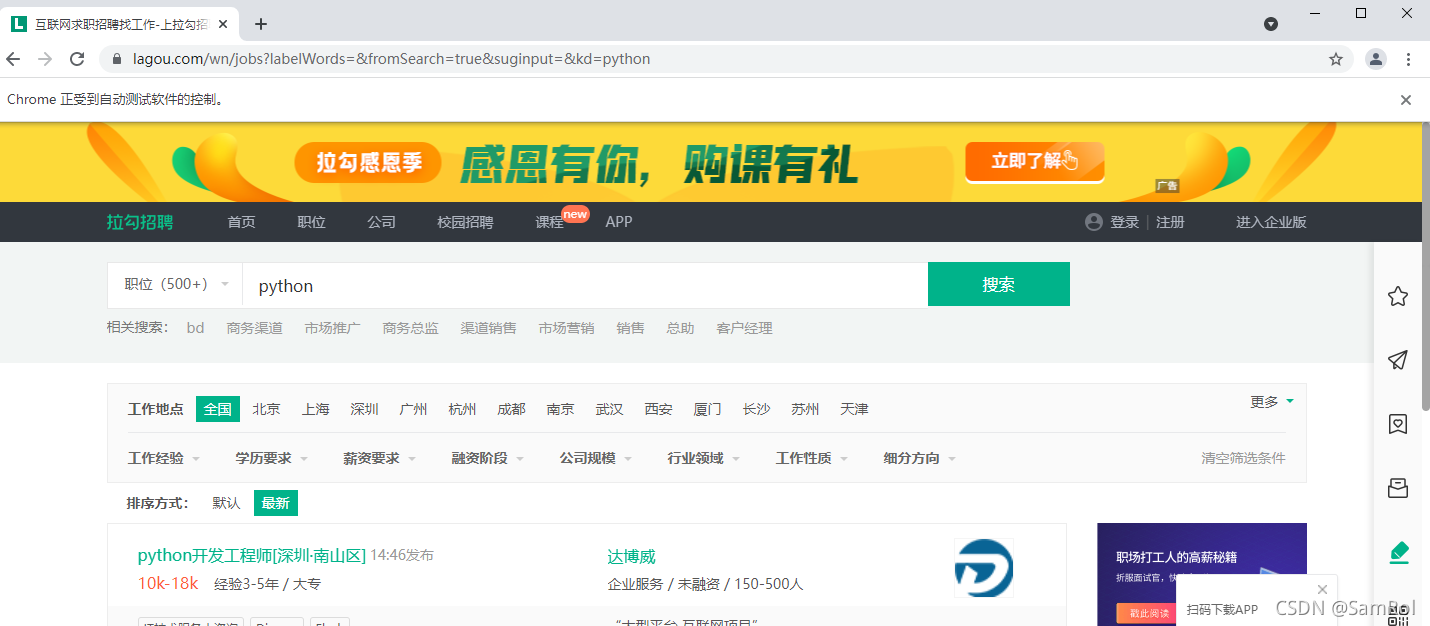Expand the 工作经验 filter
Viewport: 1430px width, 626px height.
click(x=164, y=458)
